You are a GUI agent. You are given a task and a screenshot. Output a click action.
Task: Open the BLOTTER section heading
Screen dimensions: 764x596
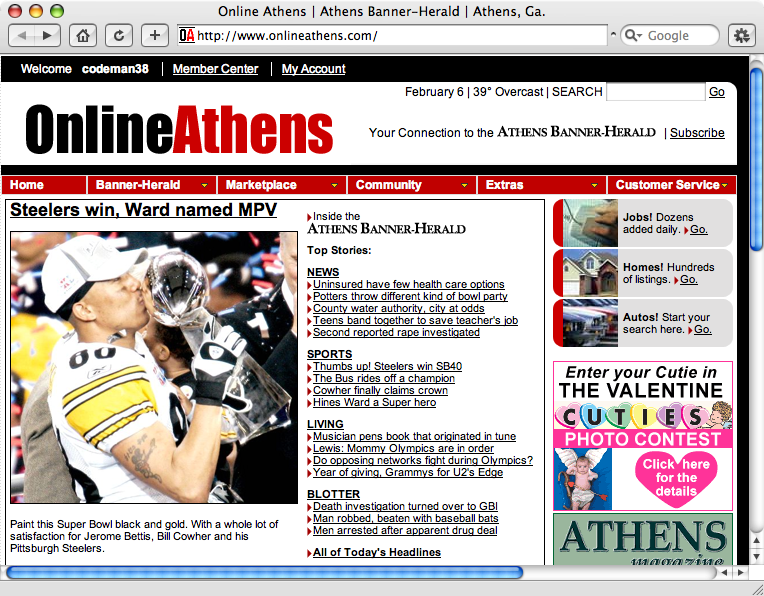pos(333,494)
